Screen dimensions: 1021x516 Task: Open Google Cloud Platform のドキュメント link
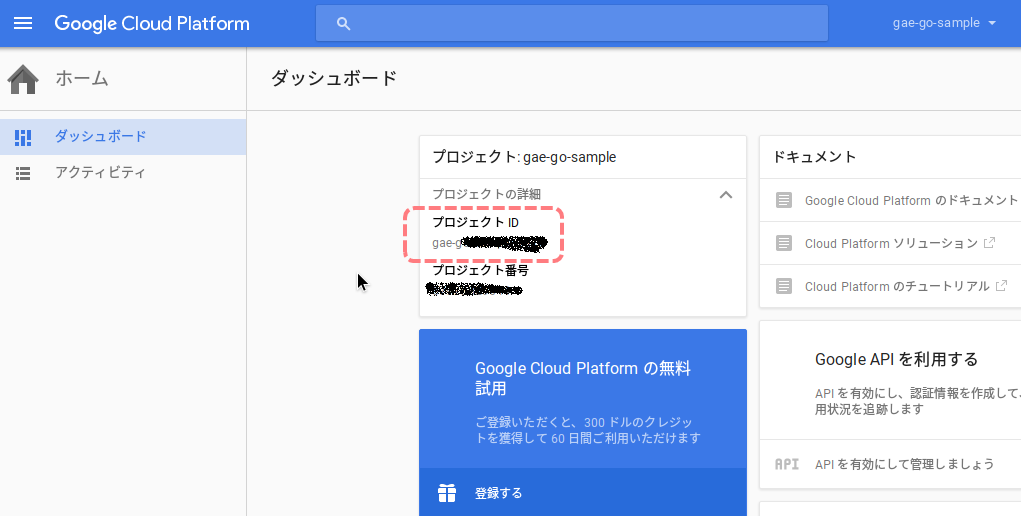click(912, 201)
